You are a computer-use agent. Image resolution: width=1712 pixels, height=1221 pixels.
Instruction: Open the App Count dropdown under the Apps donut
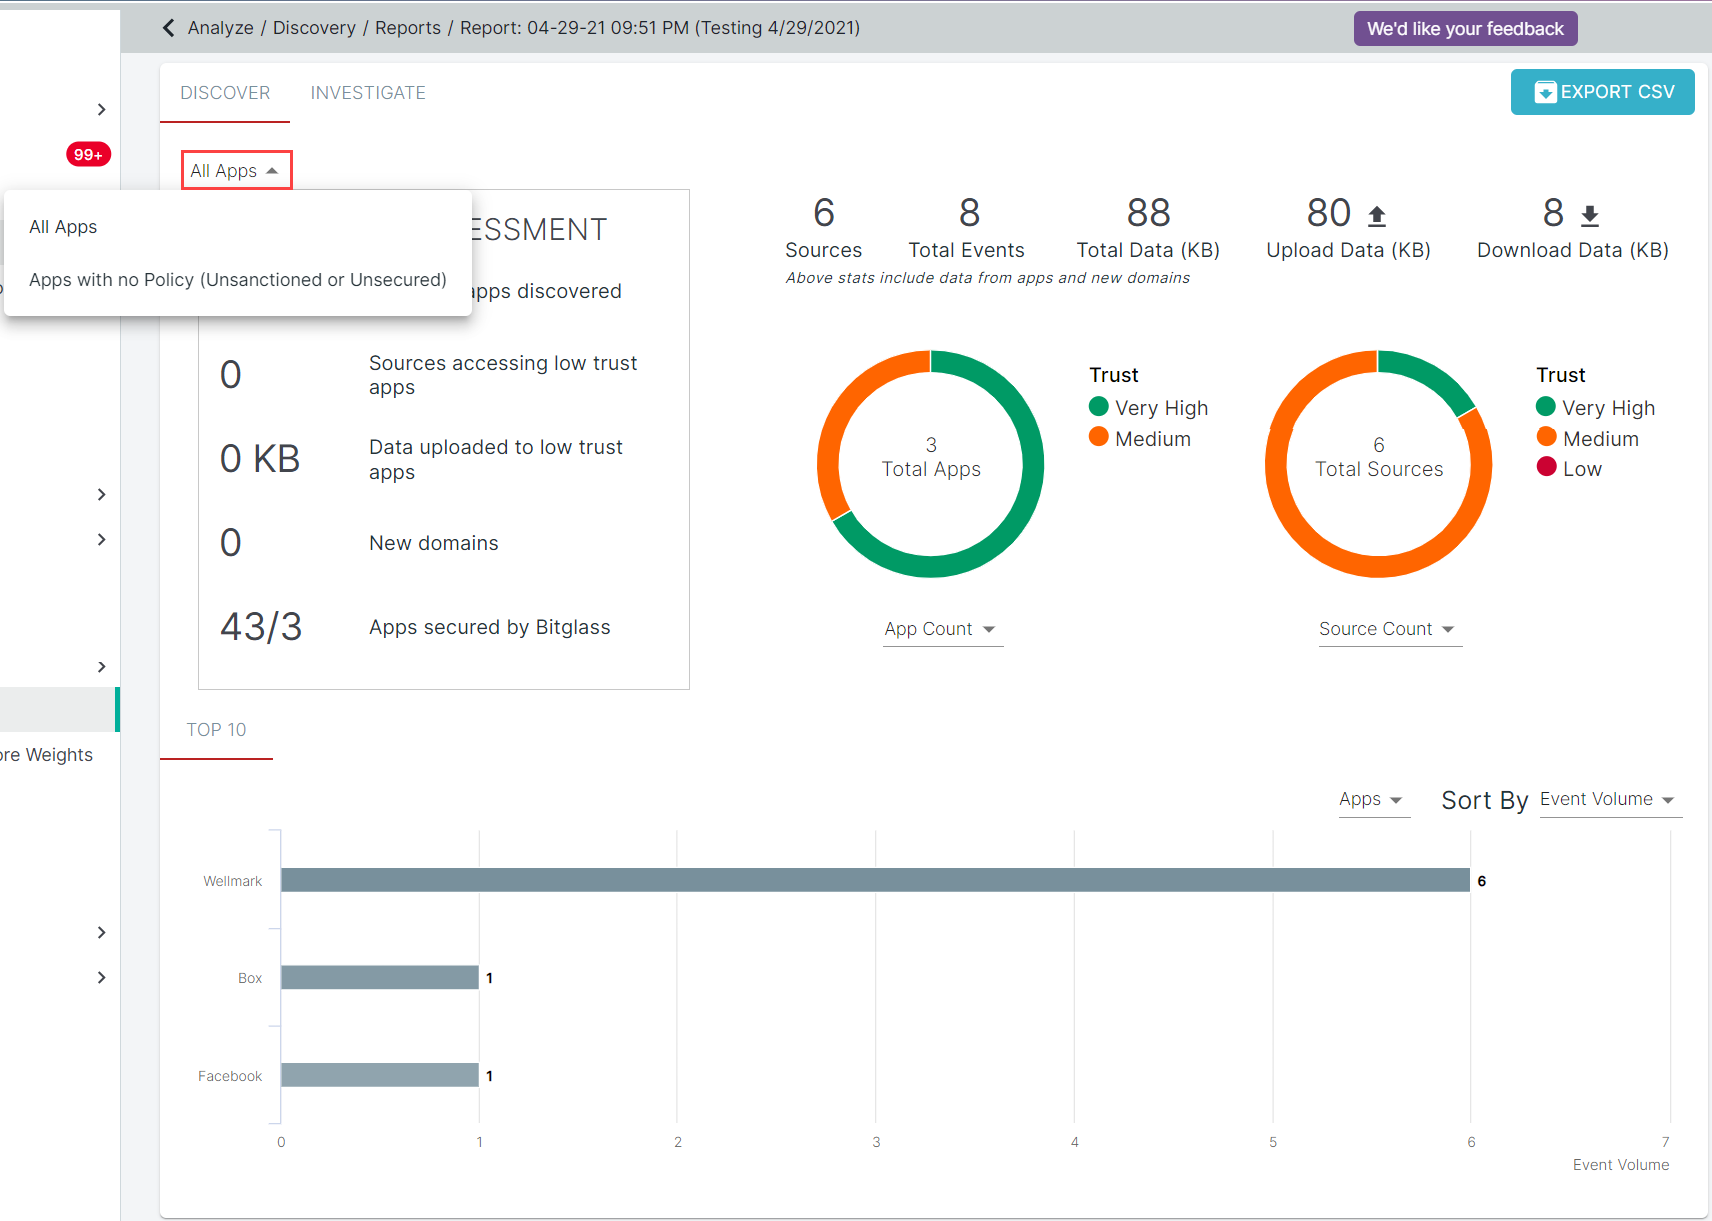941,628
